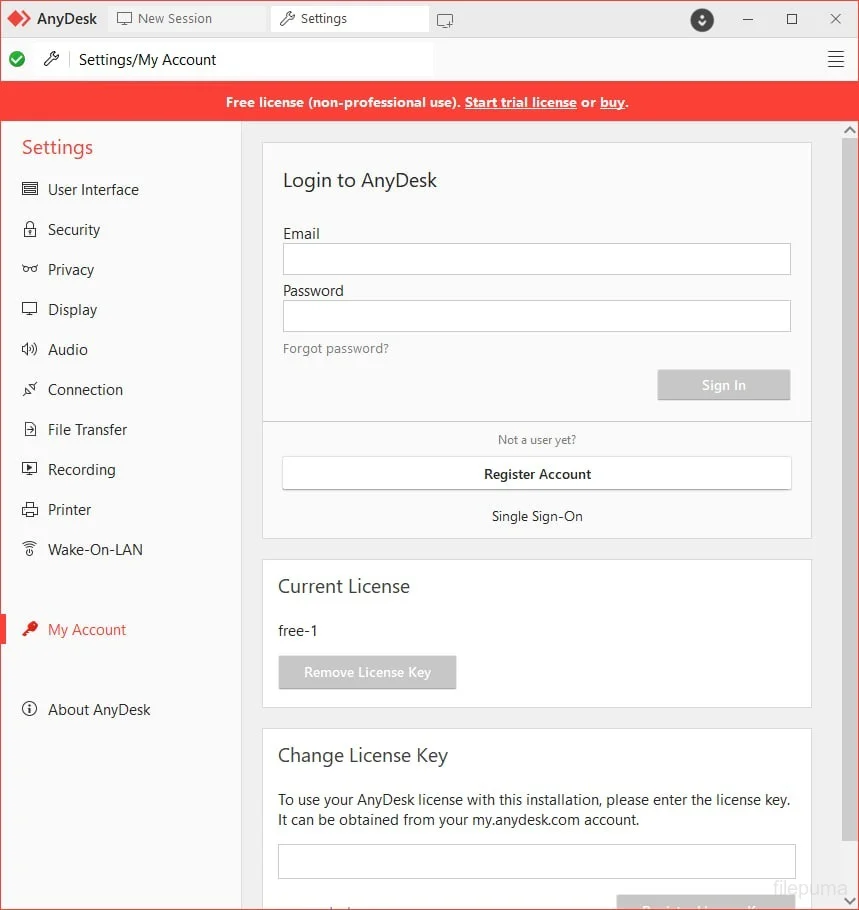The image size is (859, 910).
Task: Click the Settings/My Account address field
Action: pos(252,59)
